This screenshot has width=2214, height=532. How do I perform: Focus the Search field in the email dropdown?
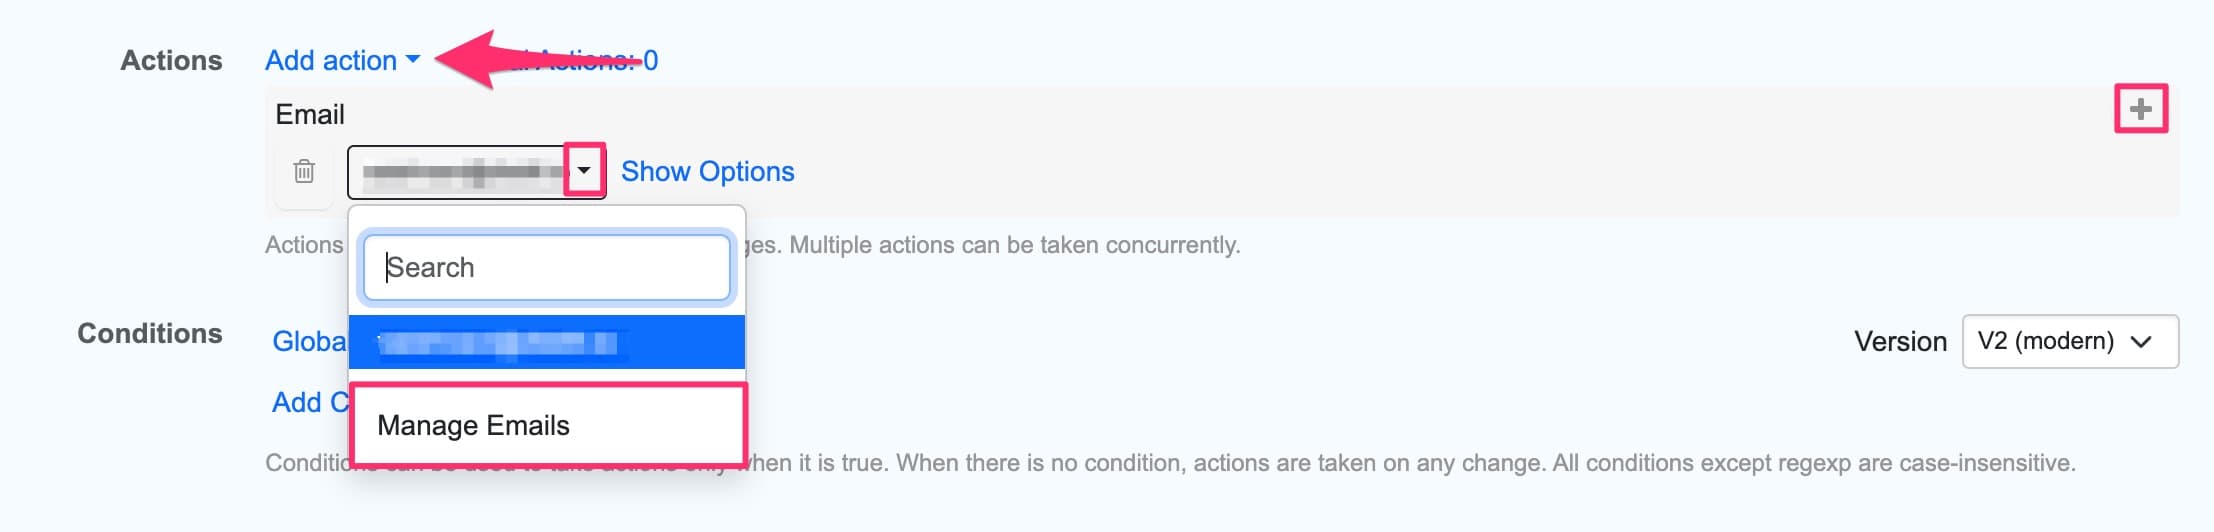pyautogui.click(x=547, y=267)
